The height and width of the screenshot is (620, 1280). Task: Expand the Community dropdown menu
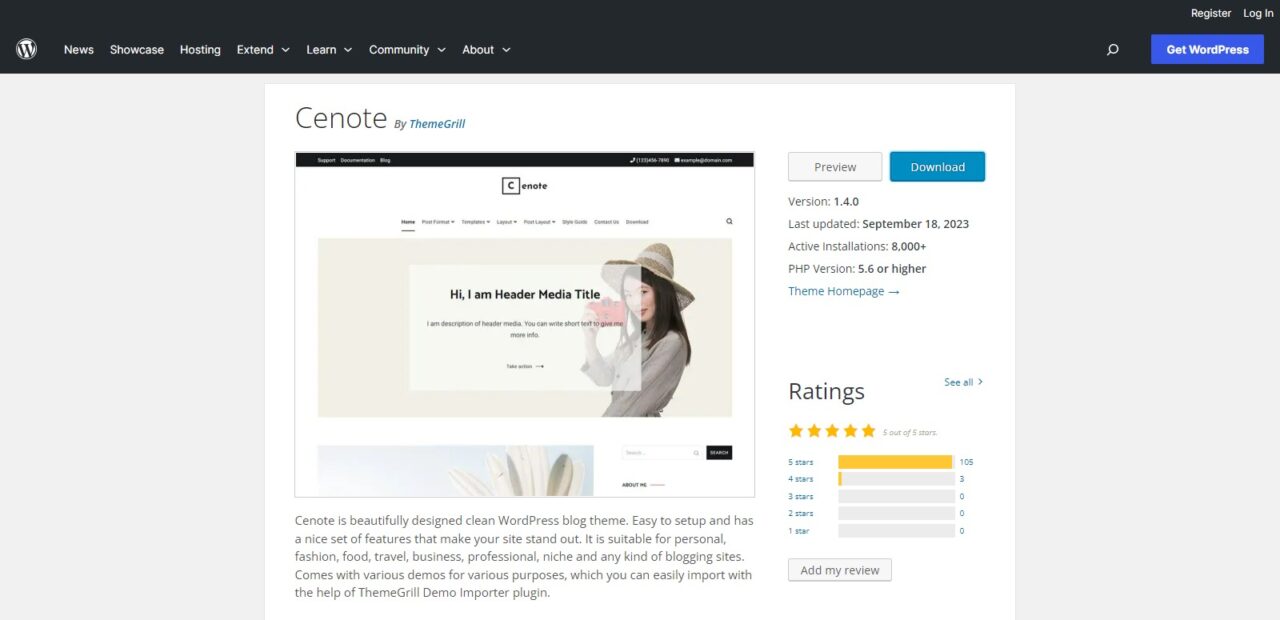(407, 49)
